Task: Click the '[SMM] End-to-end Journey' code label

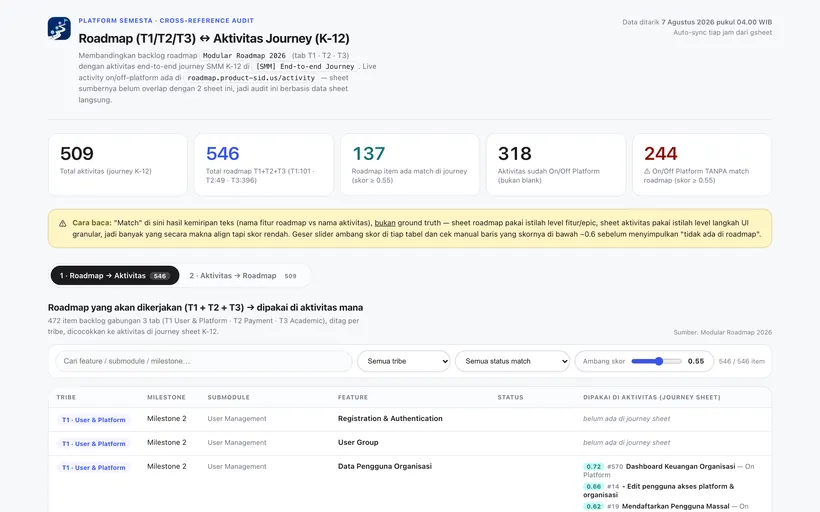Action: 306,66
